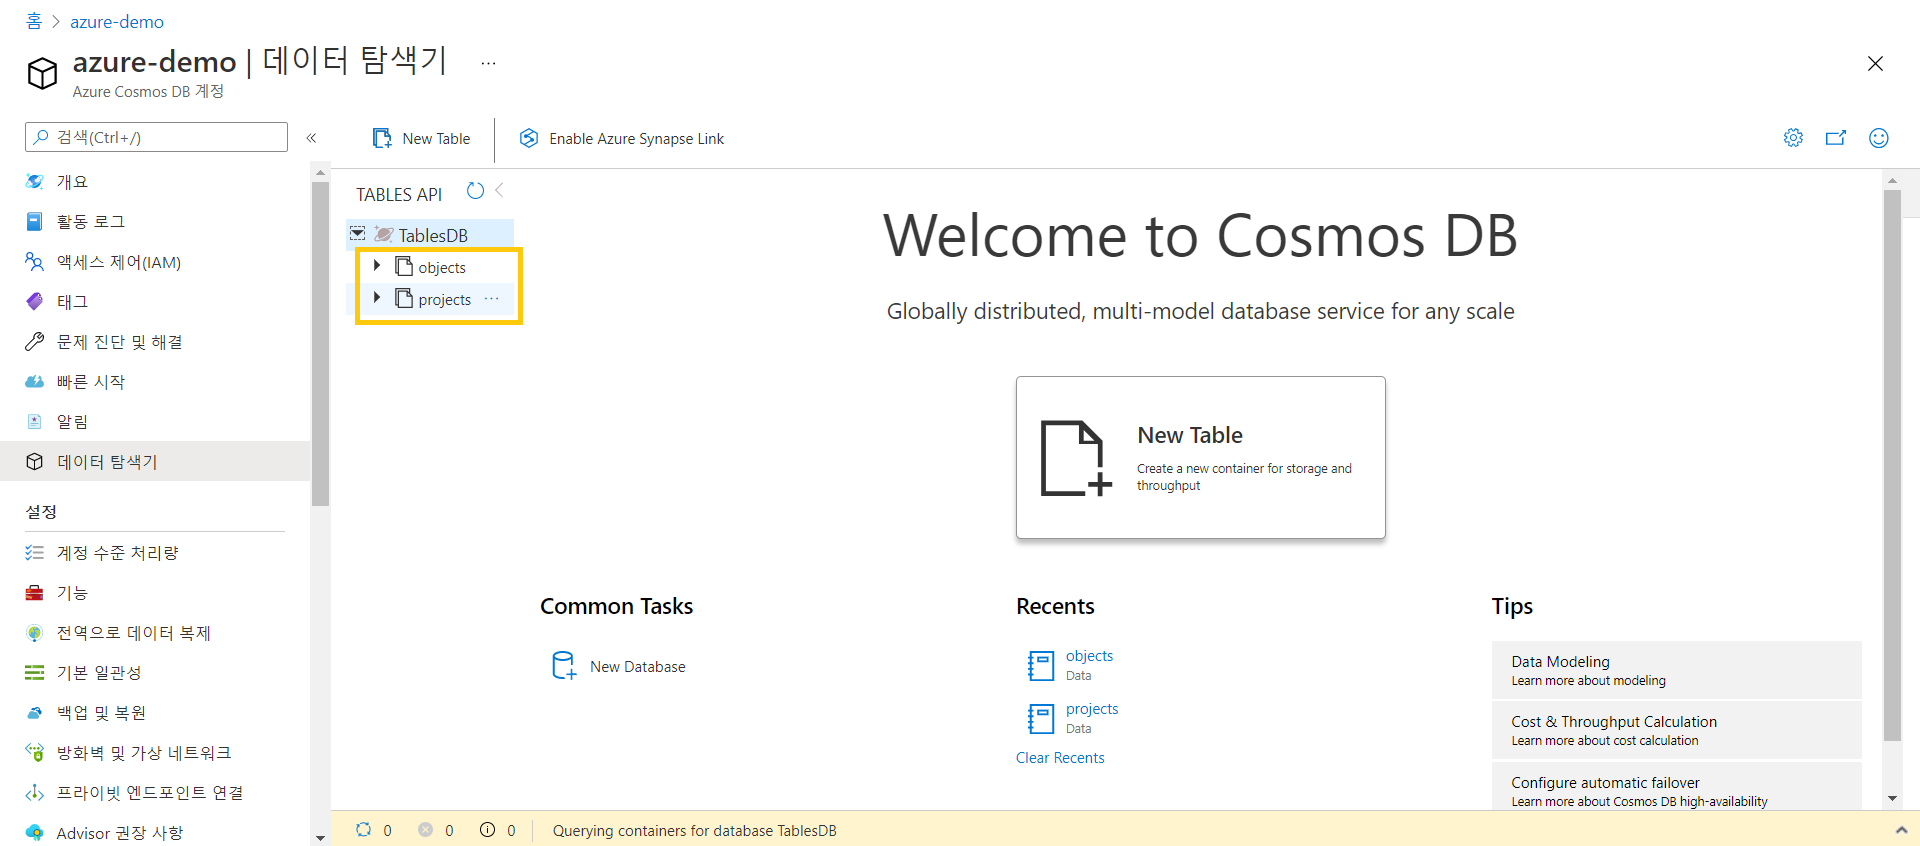Viewport: 1920px width, 846px height.
Task: Open header ellipsis more options
Action: [488, 63]
